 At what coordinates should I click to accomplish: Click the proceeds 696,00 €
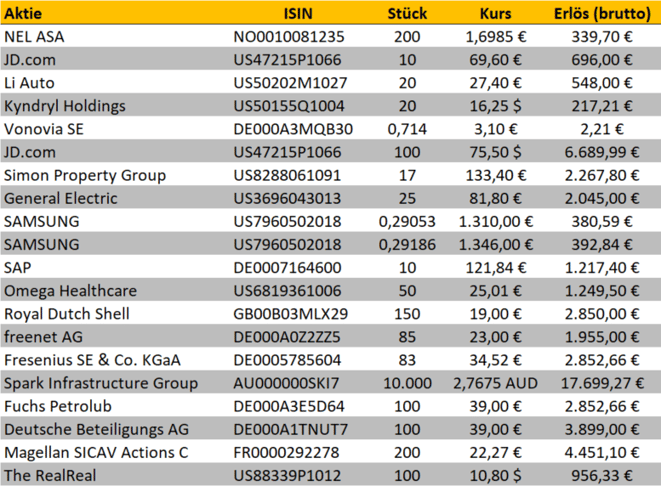[x=602, y=60]
